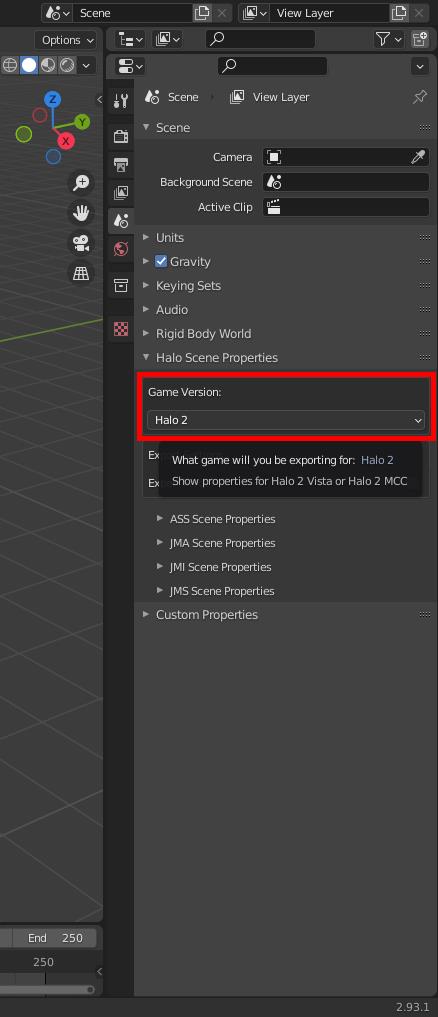438x1017 pixels.
Task: Open the viewport Options menu
Action: pyautogui.click(x=66, y=40)
